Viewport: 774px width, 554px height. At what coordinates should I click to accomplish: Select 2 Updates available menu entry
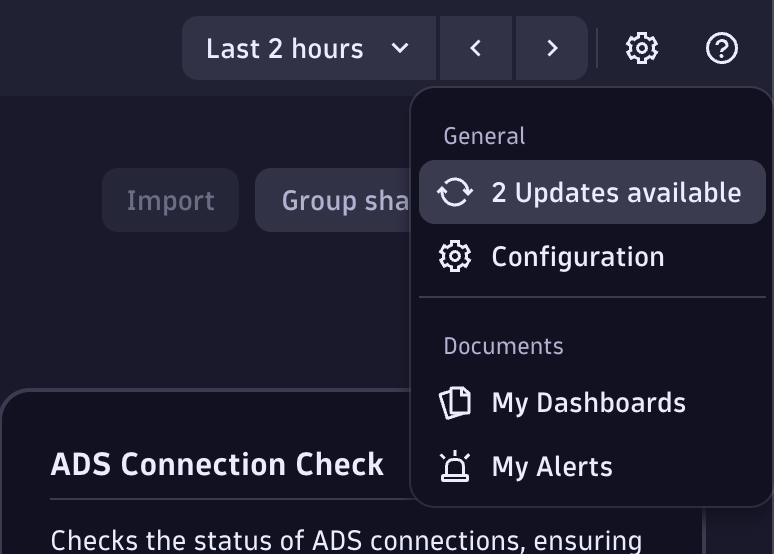(x=616, y=192)
